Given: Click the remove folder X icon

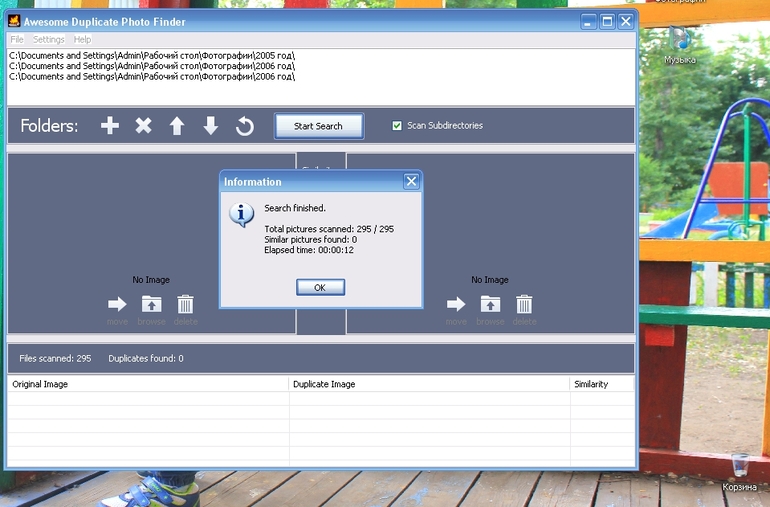Looking at the screenshot, I should [144, 126].
